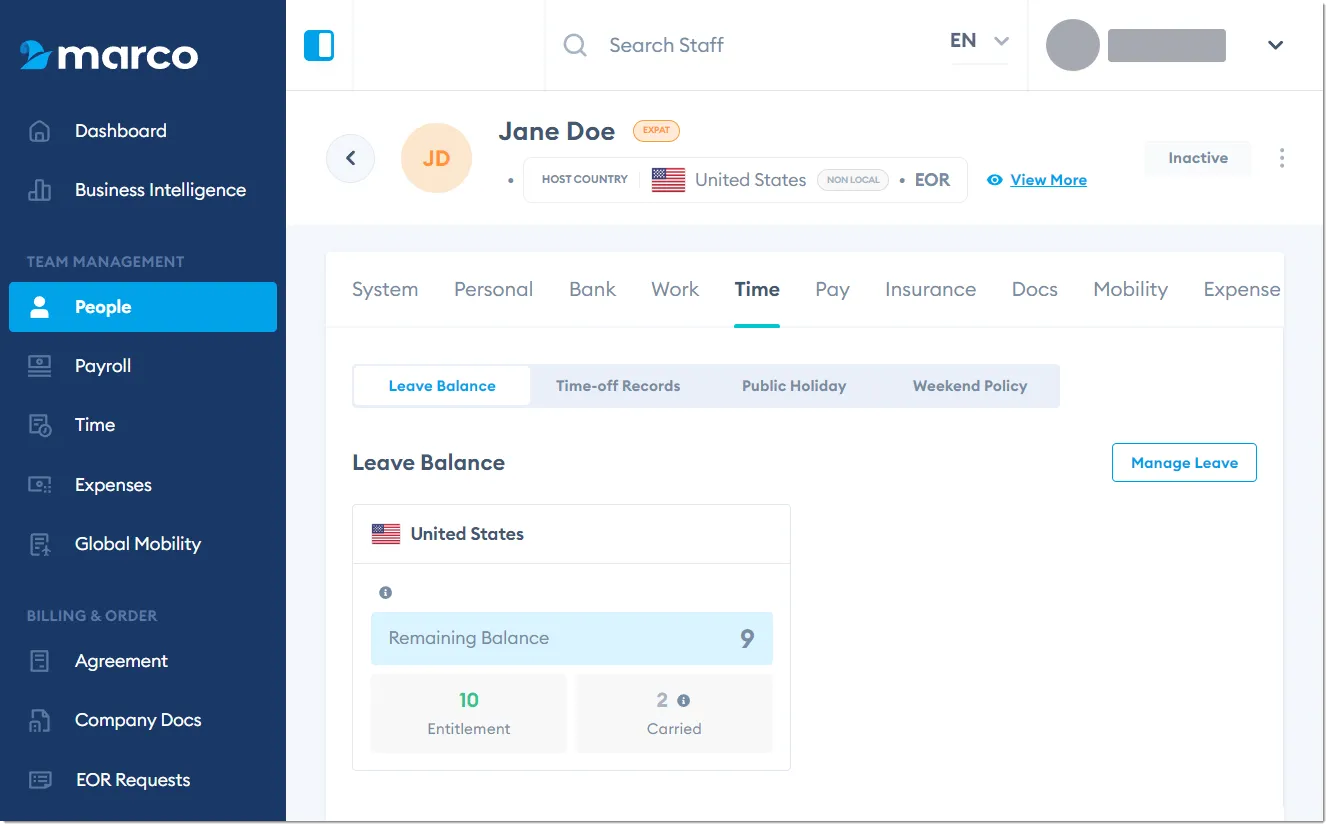This screenshot has width=1329, height=827.
Task: Click Jane Doe's JD avatar
Action: [436, 158]
